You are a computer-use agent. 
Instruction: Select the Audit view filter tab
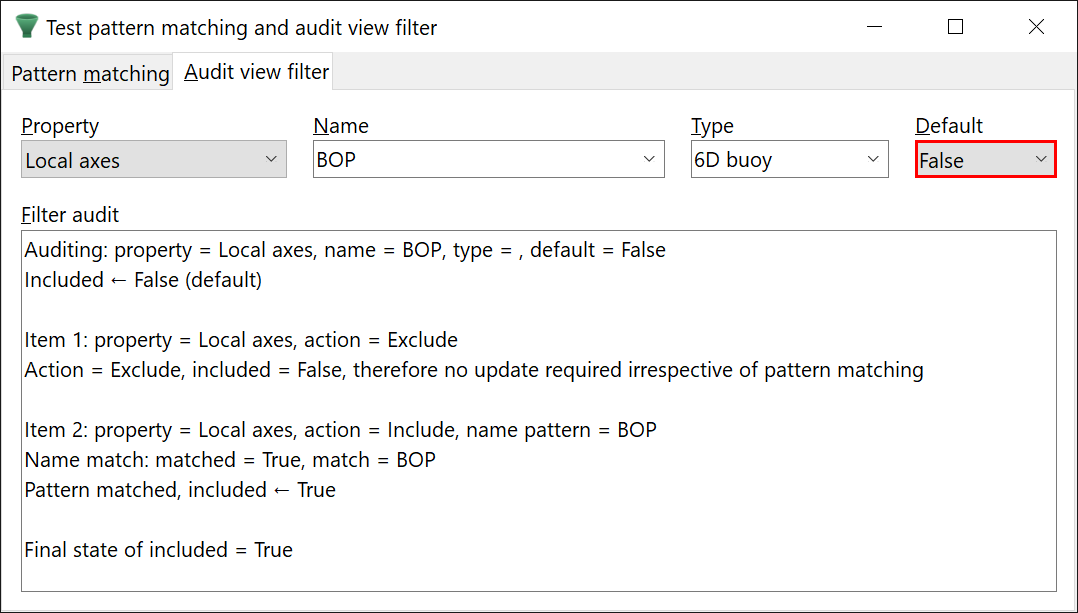(256, 72)
